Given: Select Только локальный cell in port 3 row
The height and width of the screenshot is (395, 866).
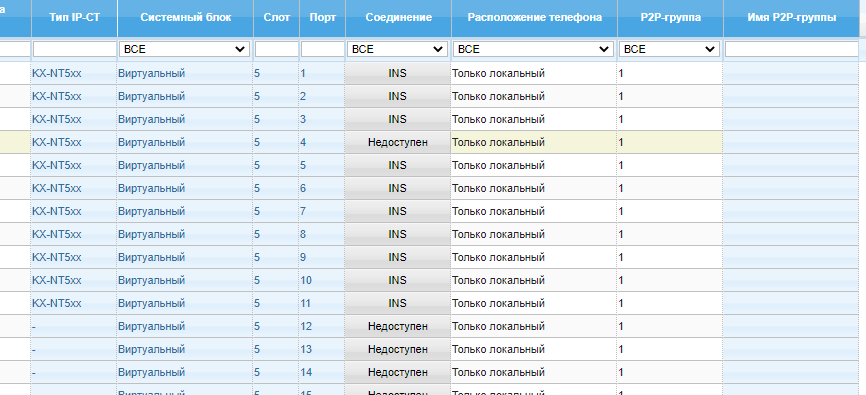Looking at the screenshot, I should tap(534, 119).
